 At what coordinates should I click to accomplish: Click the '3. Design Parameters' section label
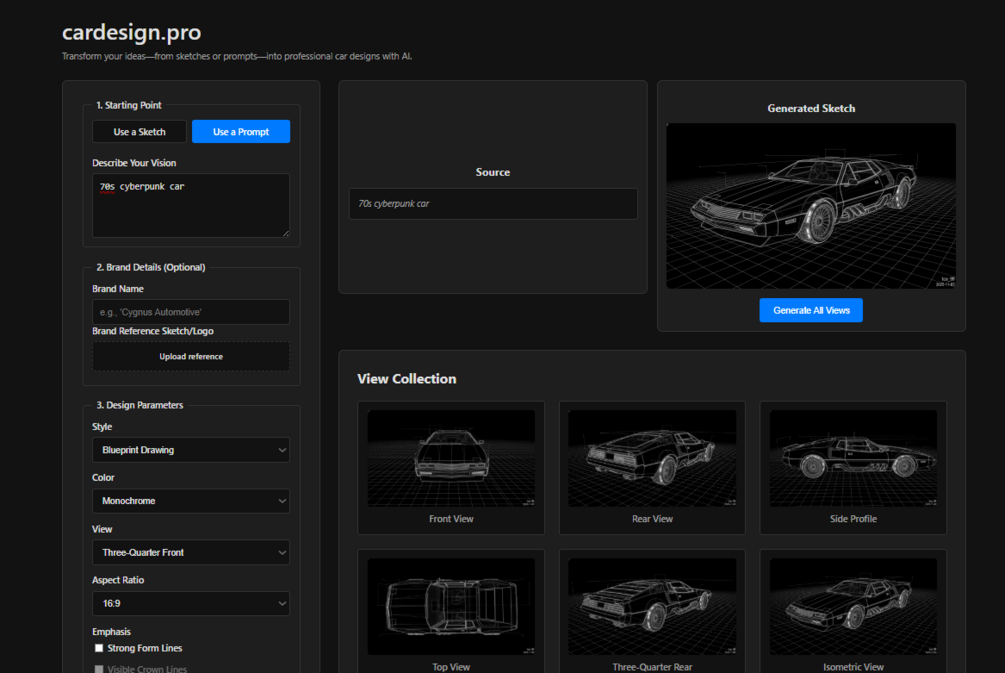click(140, 405)
